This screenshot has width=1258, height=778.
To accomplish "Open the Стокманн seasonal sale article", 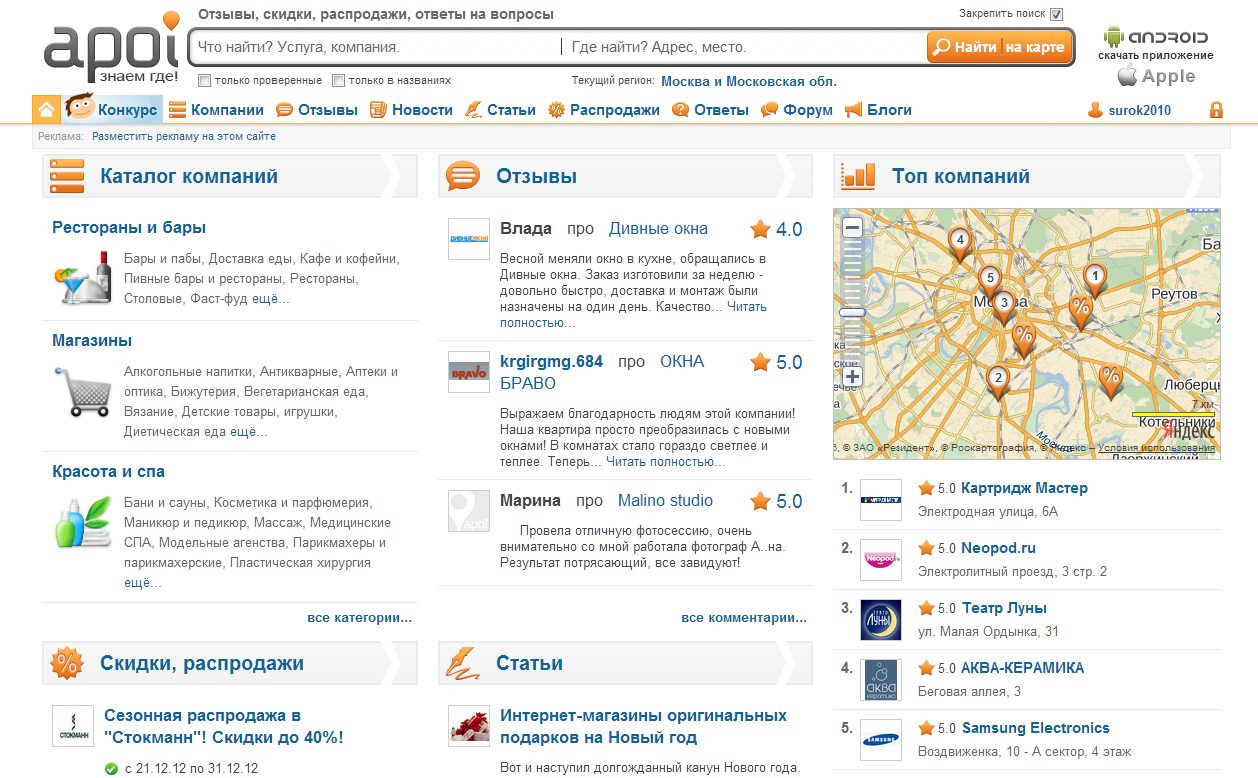I will point(224,727).
